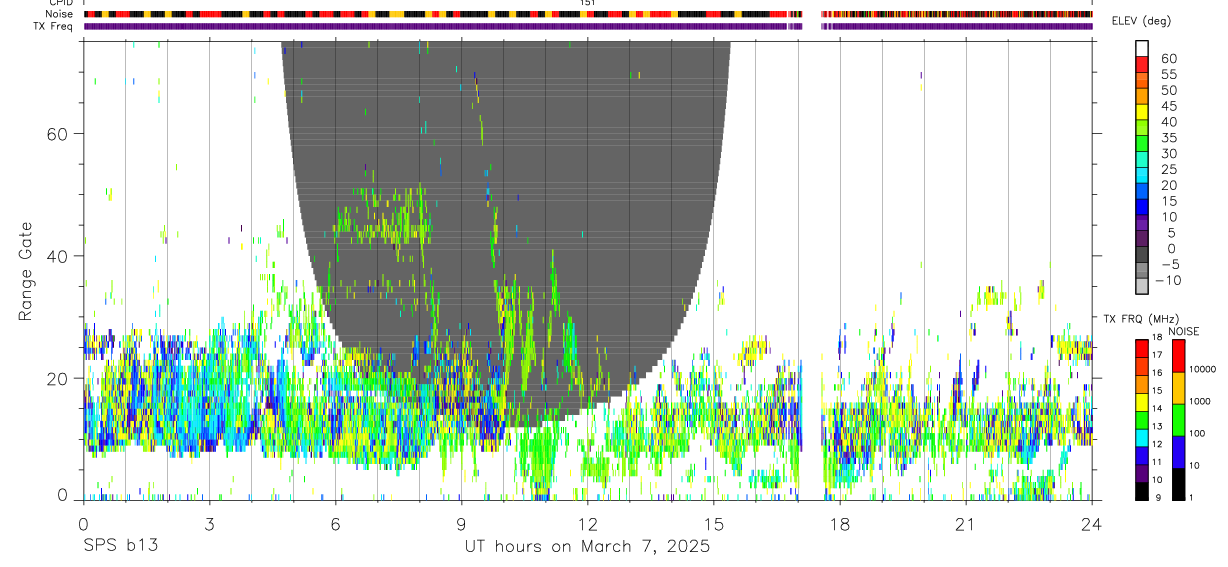The width and height of the screenshot is (1228, 567).
Task: Click the '45' label on the ELEV scale
Action: (1168, 107)
